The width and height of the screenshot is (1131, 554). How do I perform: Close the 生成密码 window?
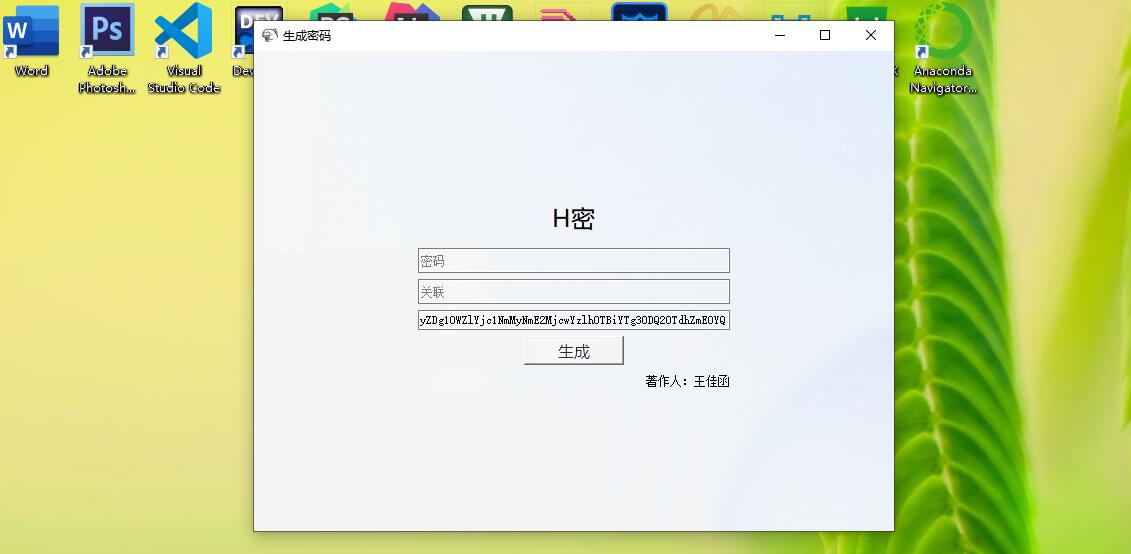pos(871,35)
